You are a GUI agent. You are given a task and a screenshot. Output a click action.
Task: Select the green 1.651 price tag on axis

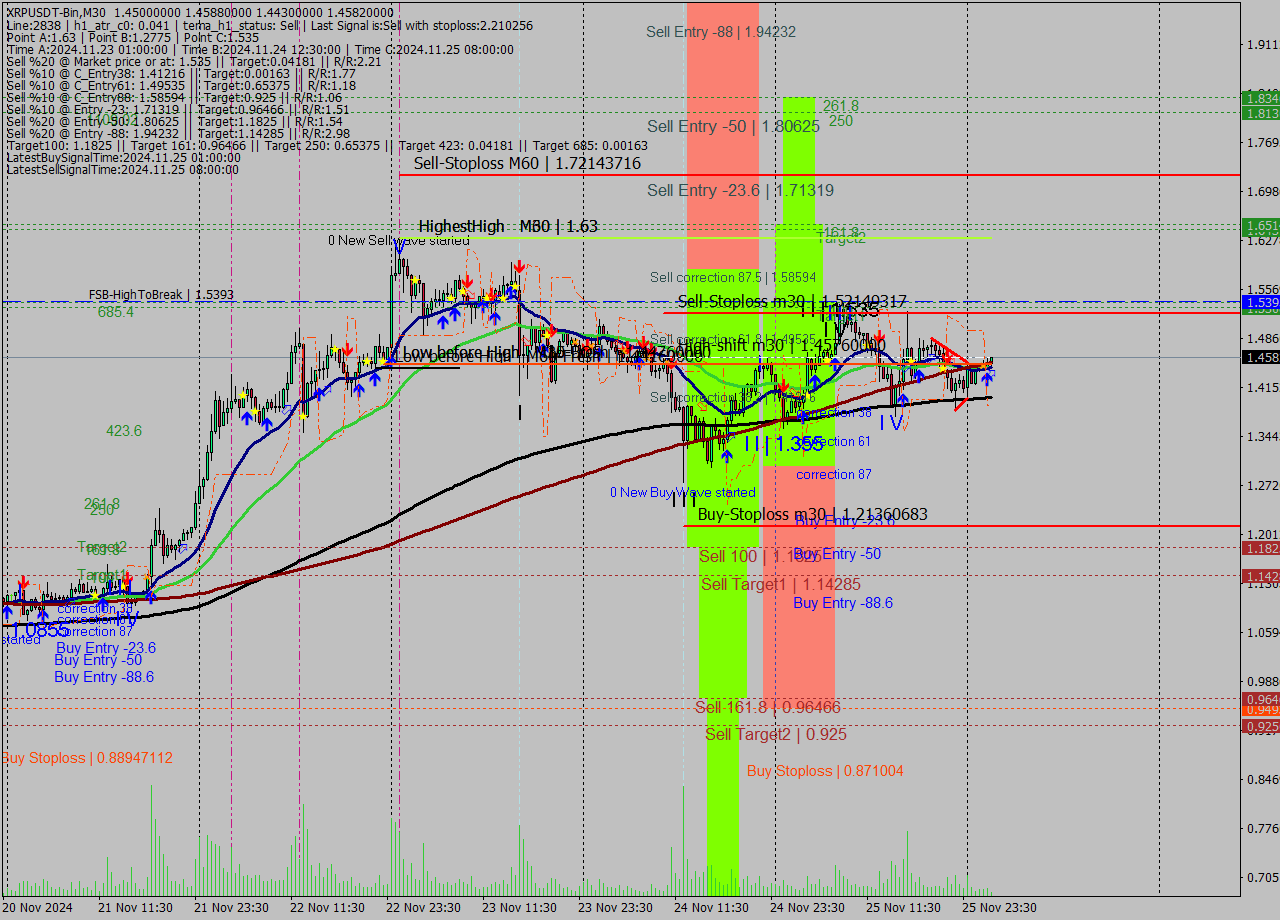[1261, 226]
